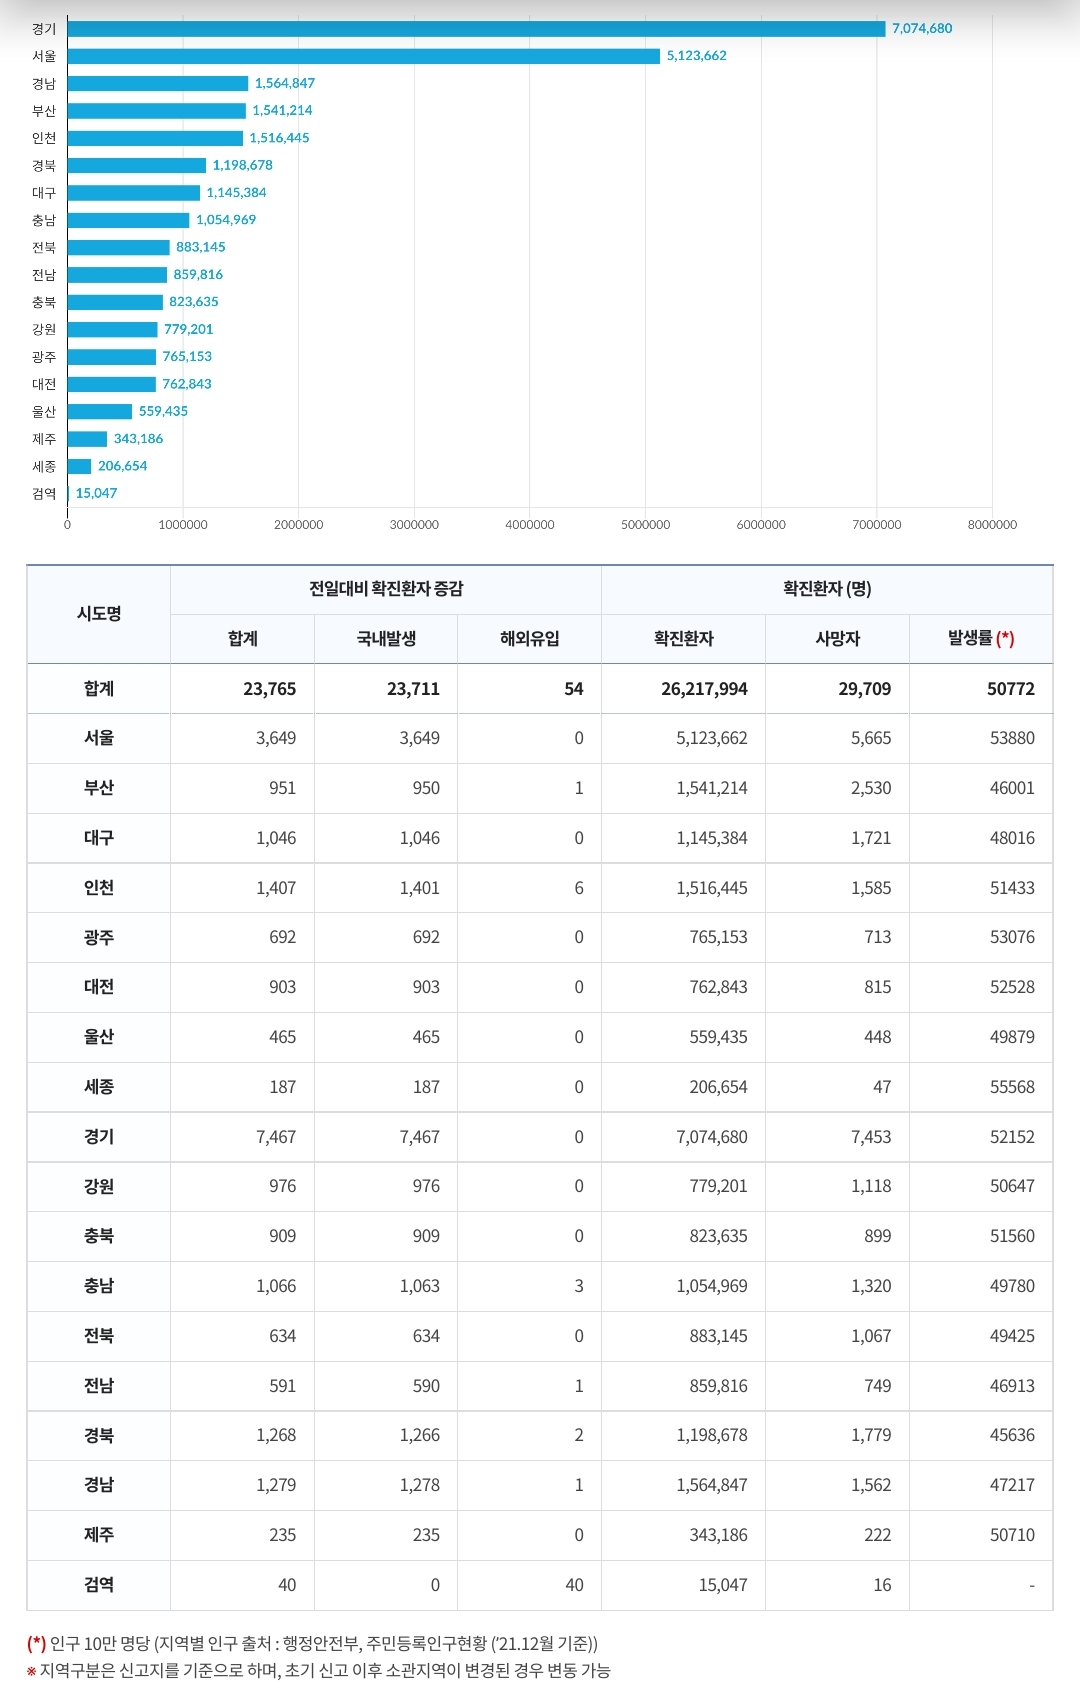
Task: Select total confirmed cases 26,217,994
Action: click(x=704, y=689)
